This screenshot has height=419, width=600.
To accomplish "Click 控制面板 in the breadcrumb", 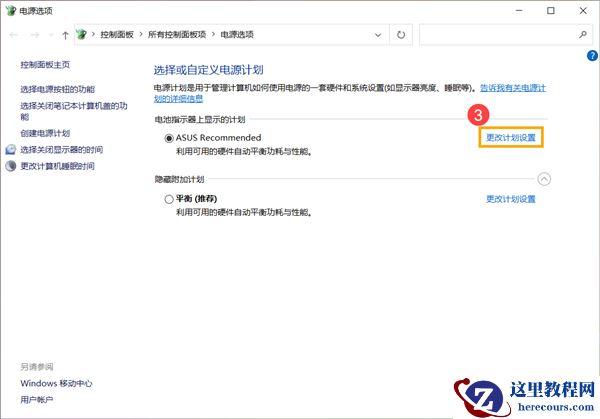I will [x=117, y=34].
